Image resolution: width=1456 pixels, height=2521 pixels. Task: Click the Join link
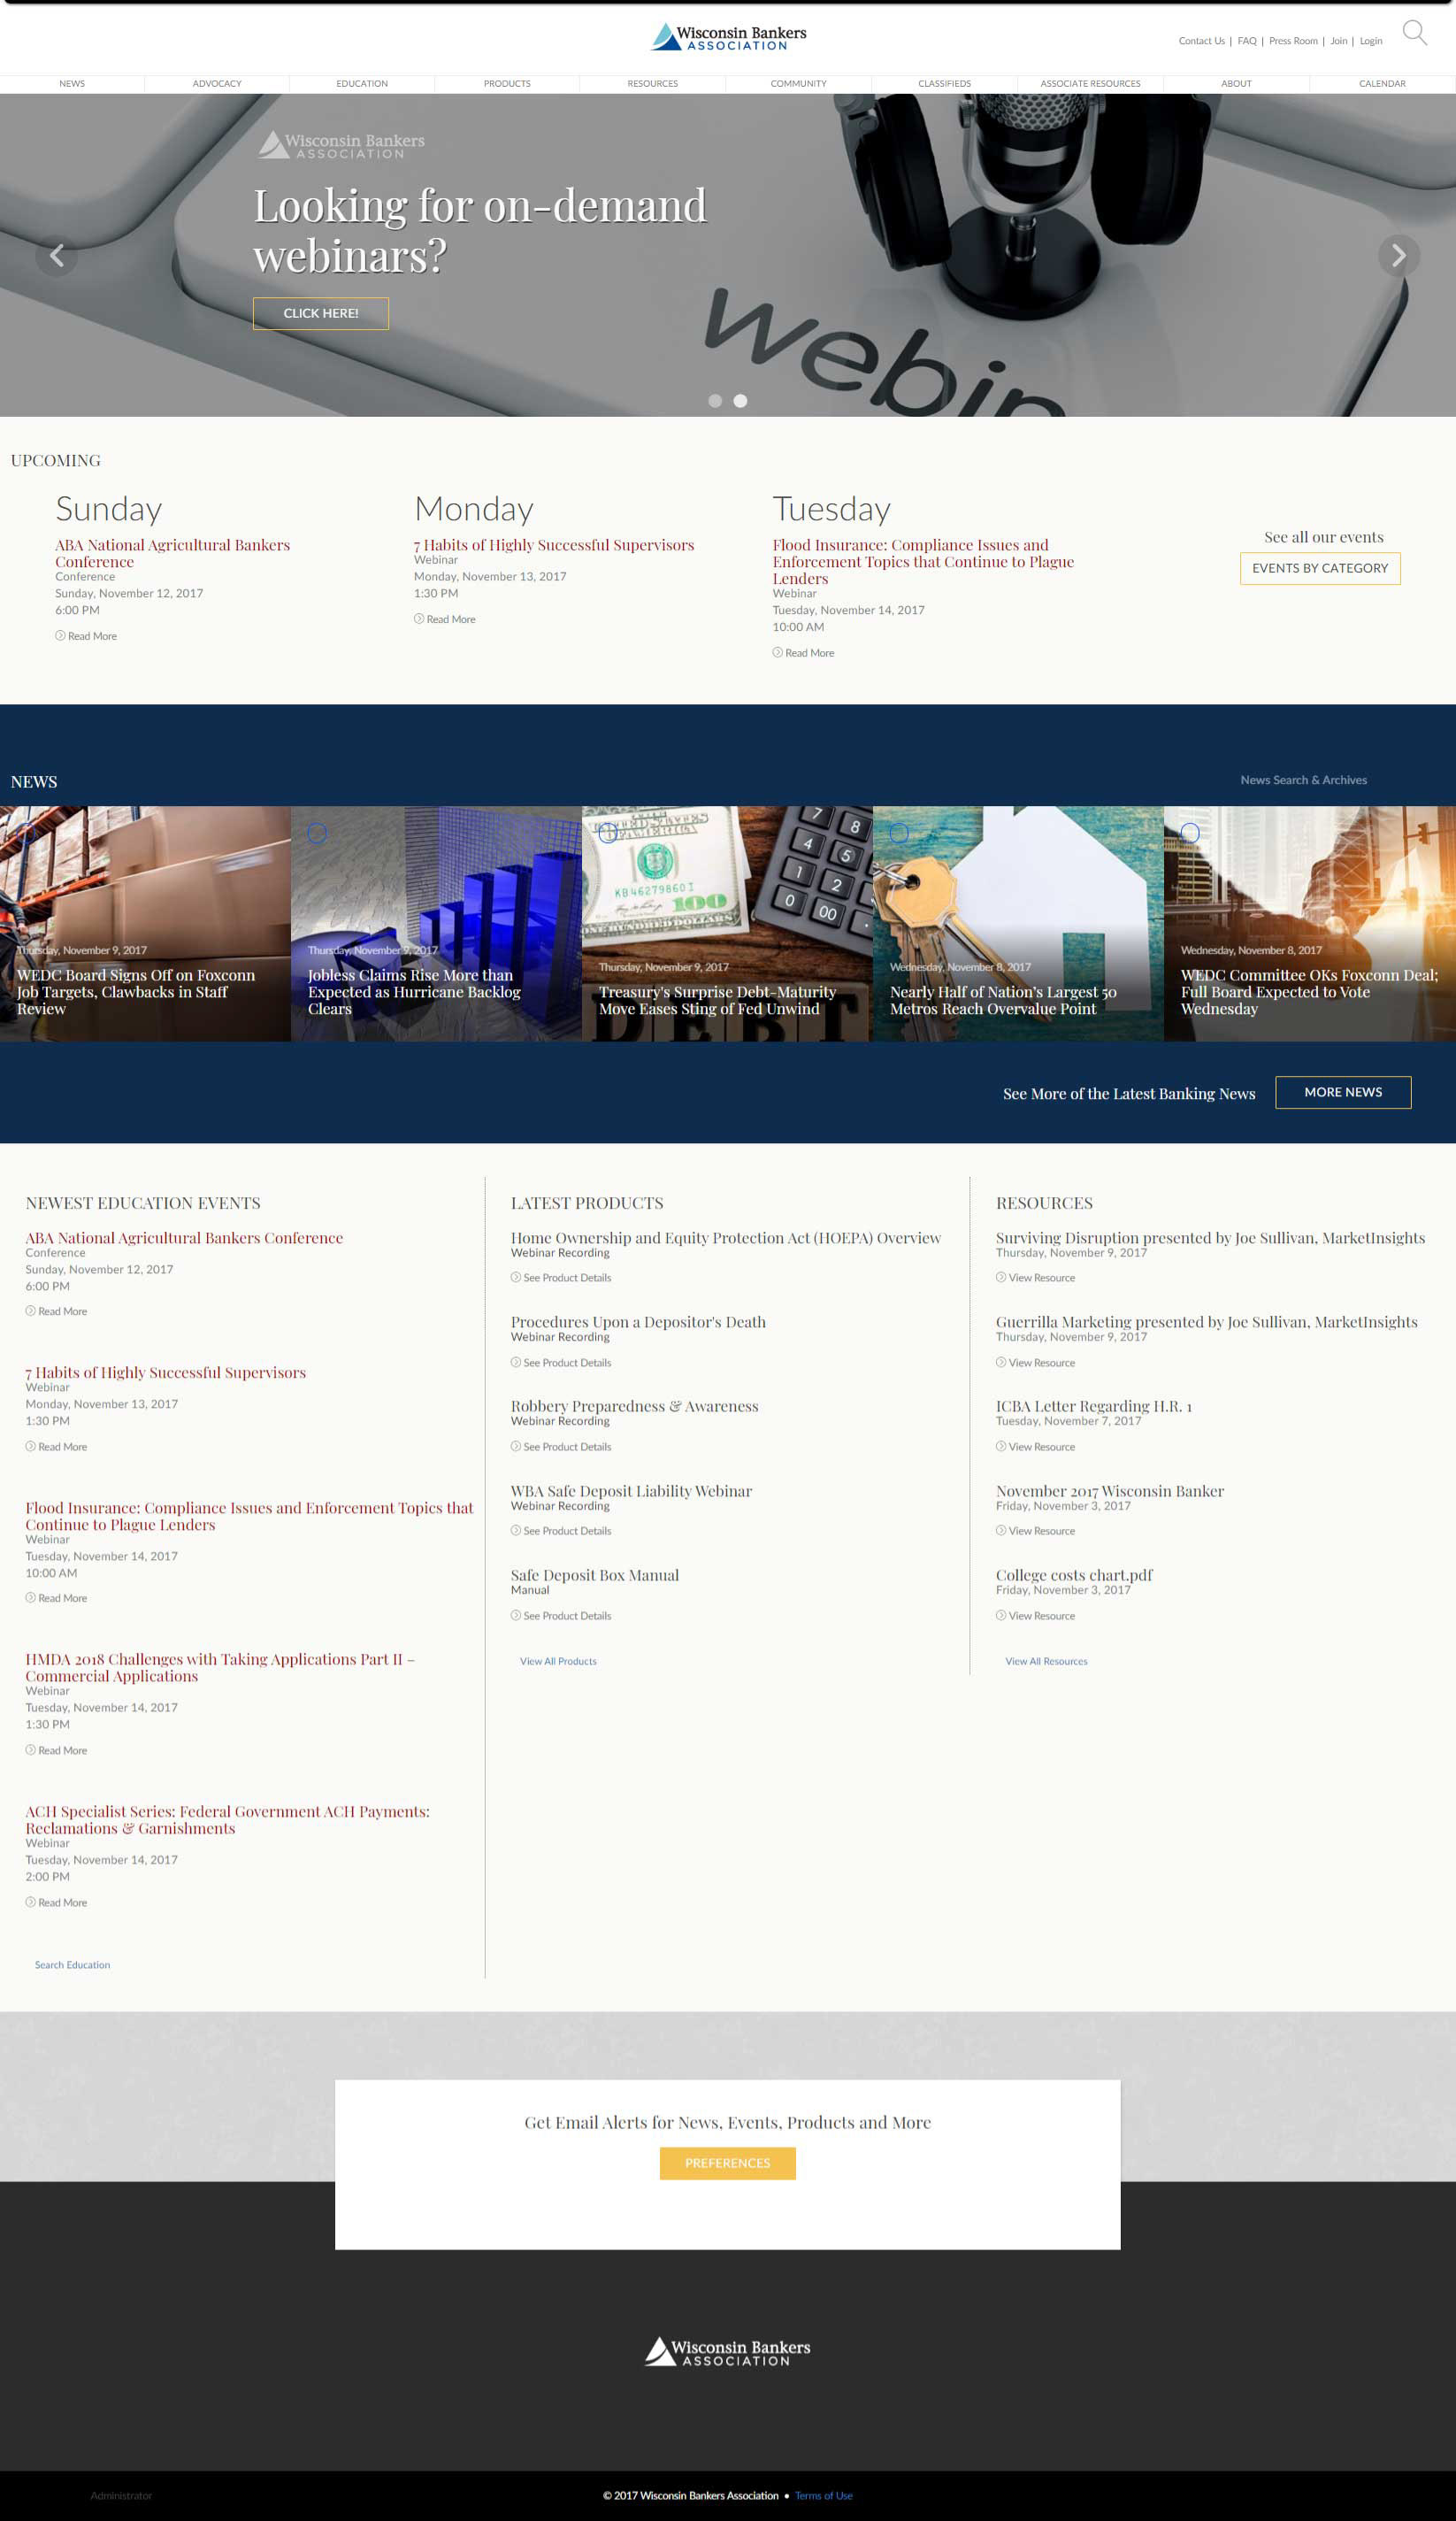(1339, 41)
